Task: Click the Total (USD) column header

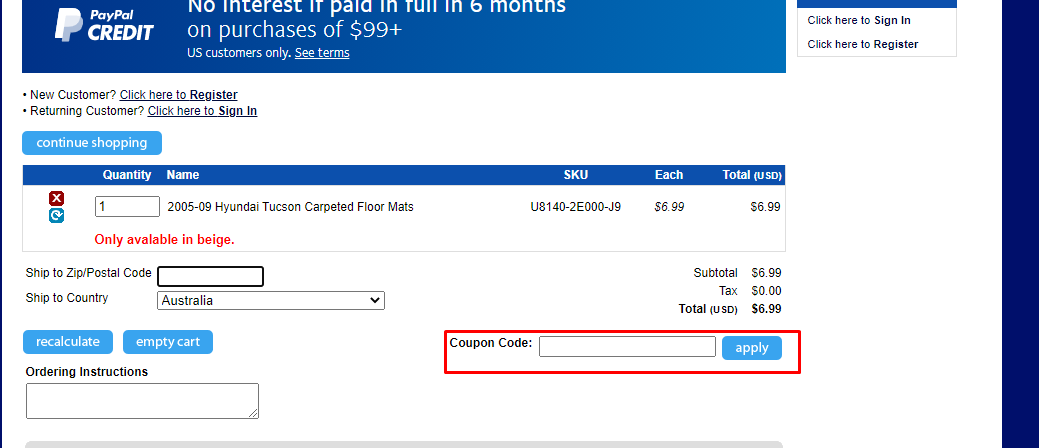Action: click(752, 175)
